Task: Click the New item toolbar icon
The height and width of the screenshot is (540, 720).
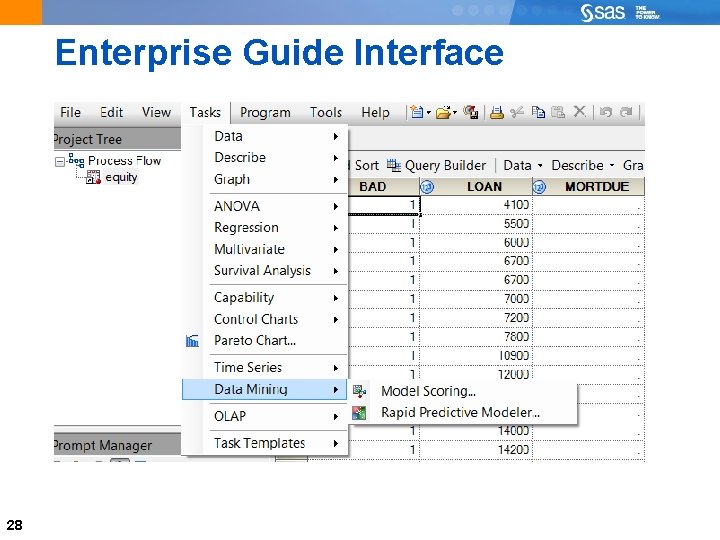Action: [416, 112]
